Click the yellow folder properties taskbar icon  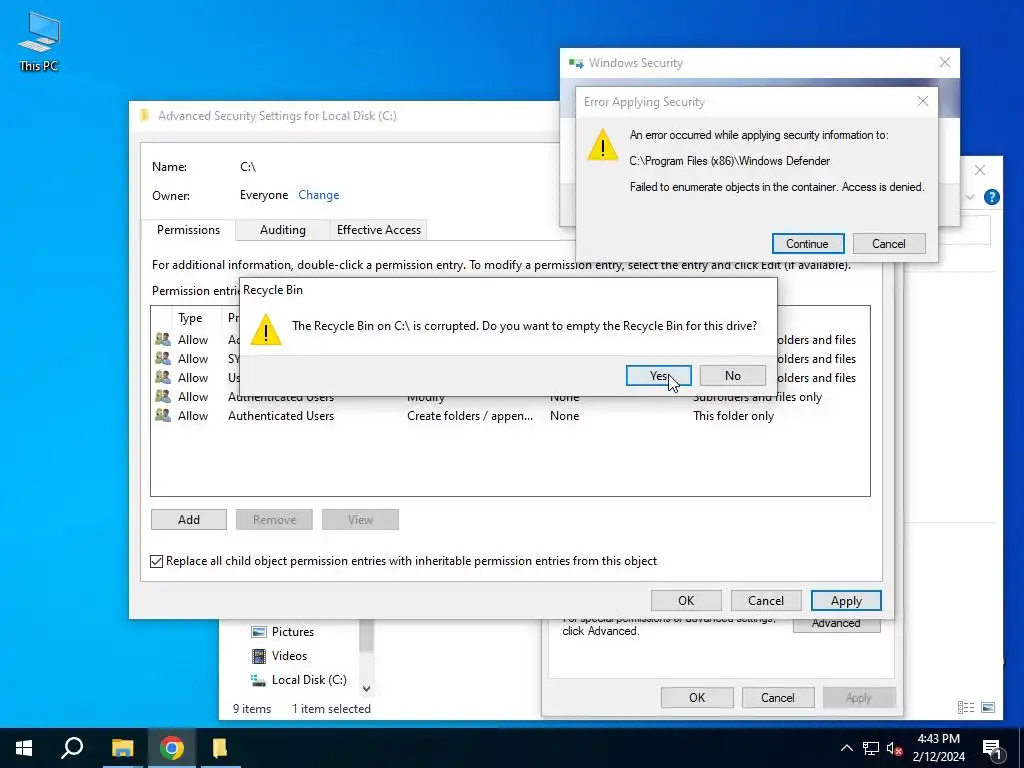click(220, 748)
